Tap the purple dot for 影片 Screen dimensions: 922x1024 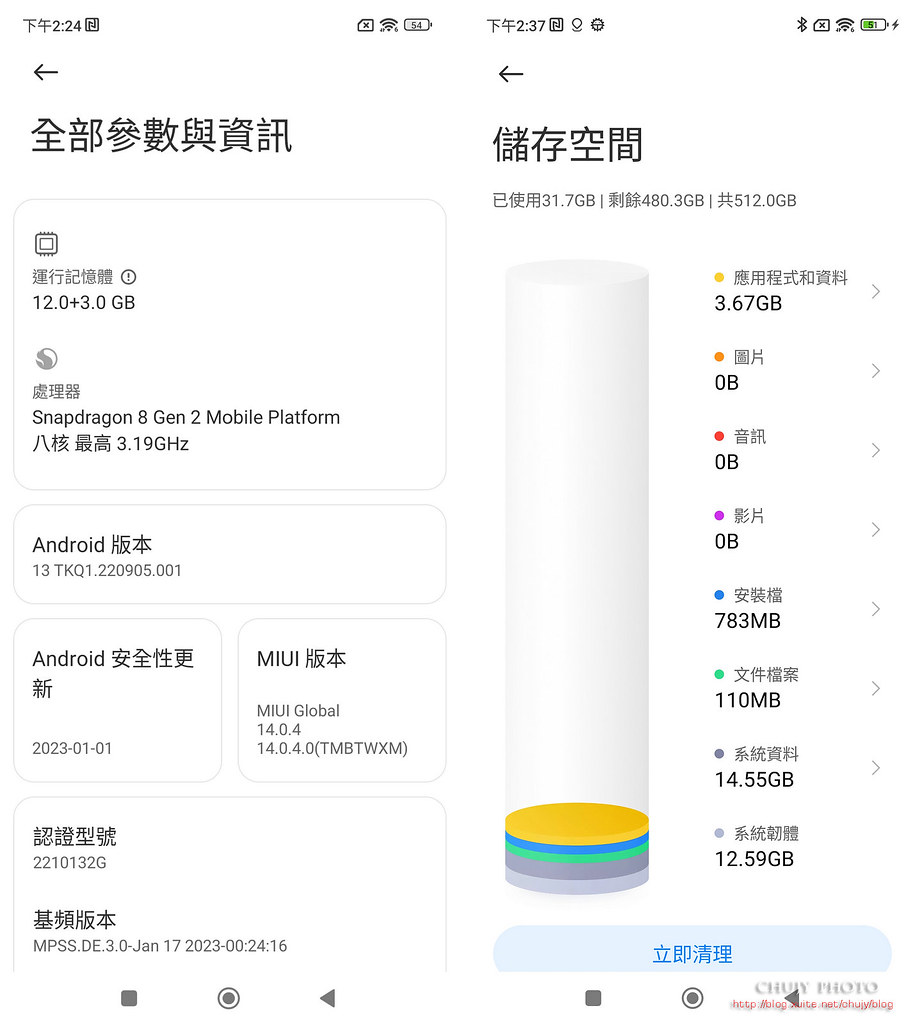[719, 515]
